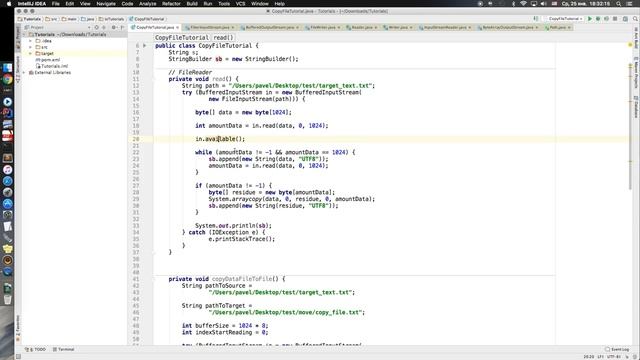Open the TODO tool window
The image size is (640, 360).
pyautogui.click(x=36, y=349)
